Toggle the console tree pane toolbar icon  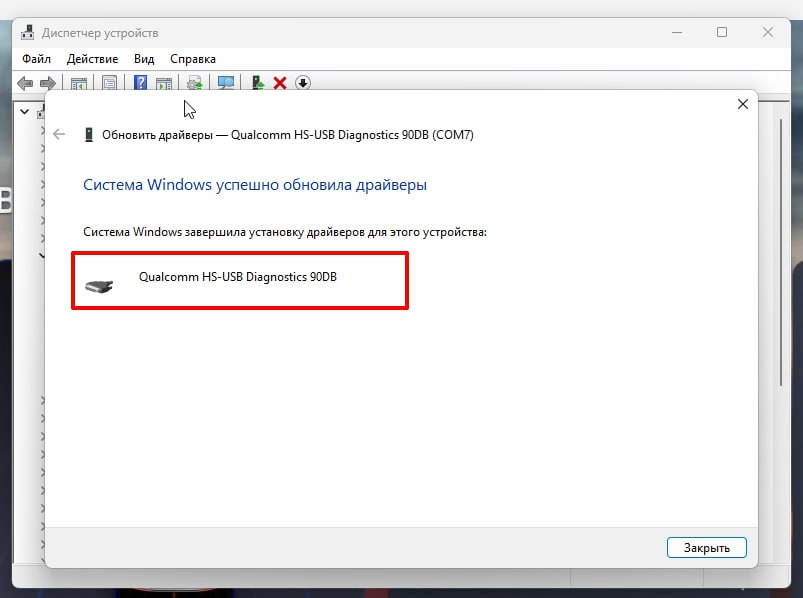pyautogui.click(x=79, y=83)
